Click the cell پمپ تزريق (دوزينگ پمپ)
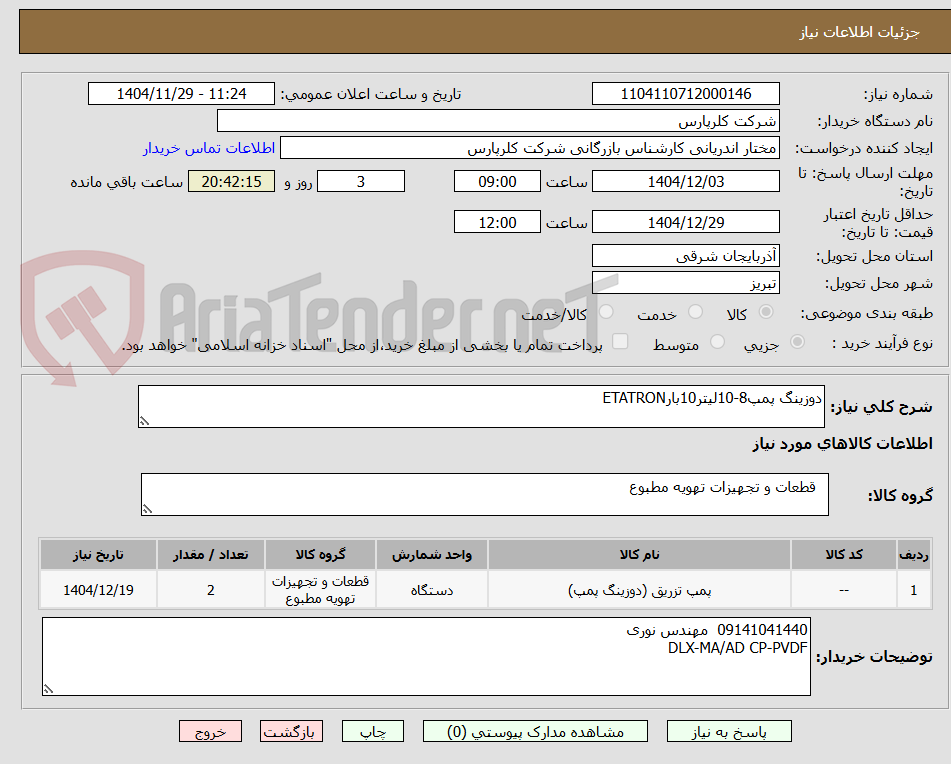This screenshot has width=951, height=764. [639, 590]
